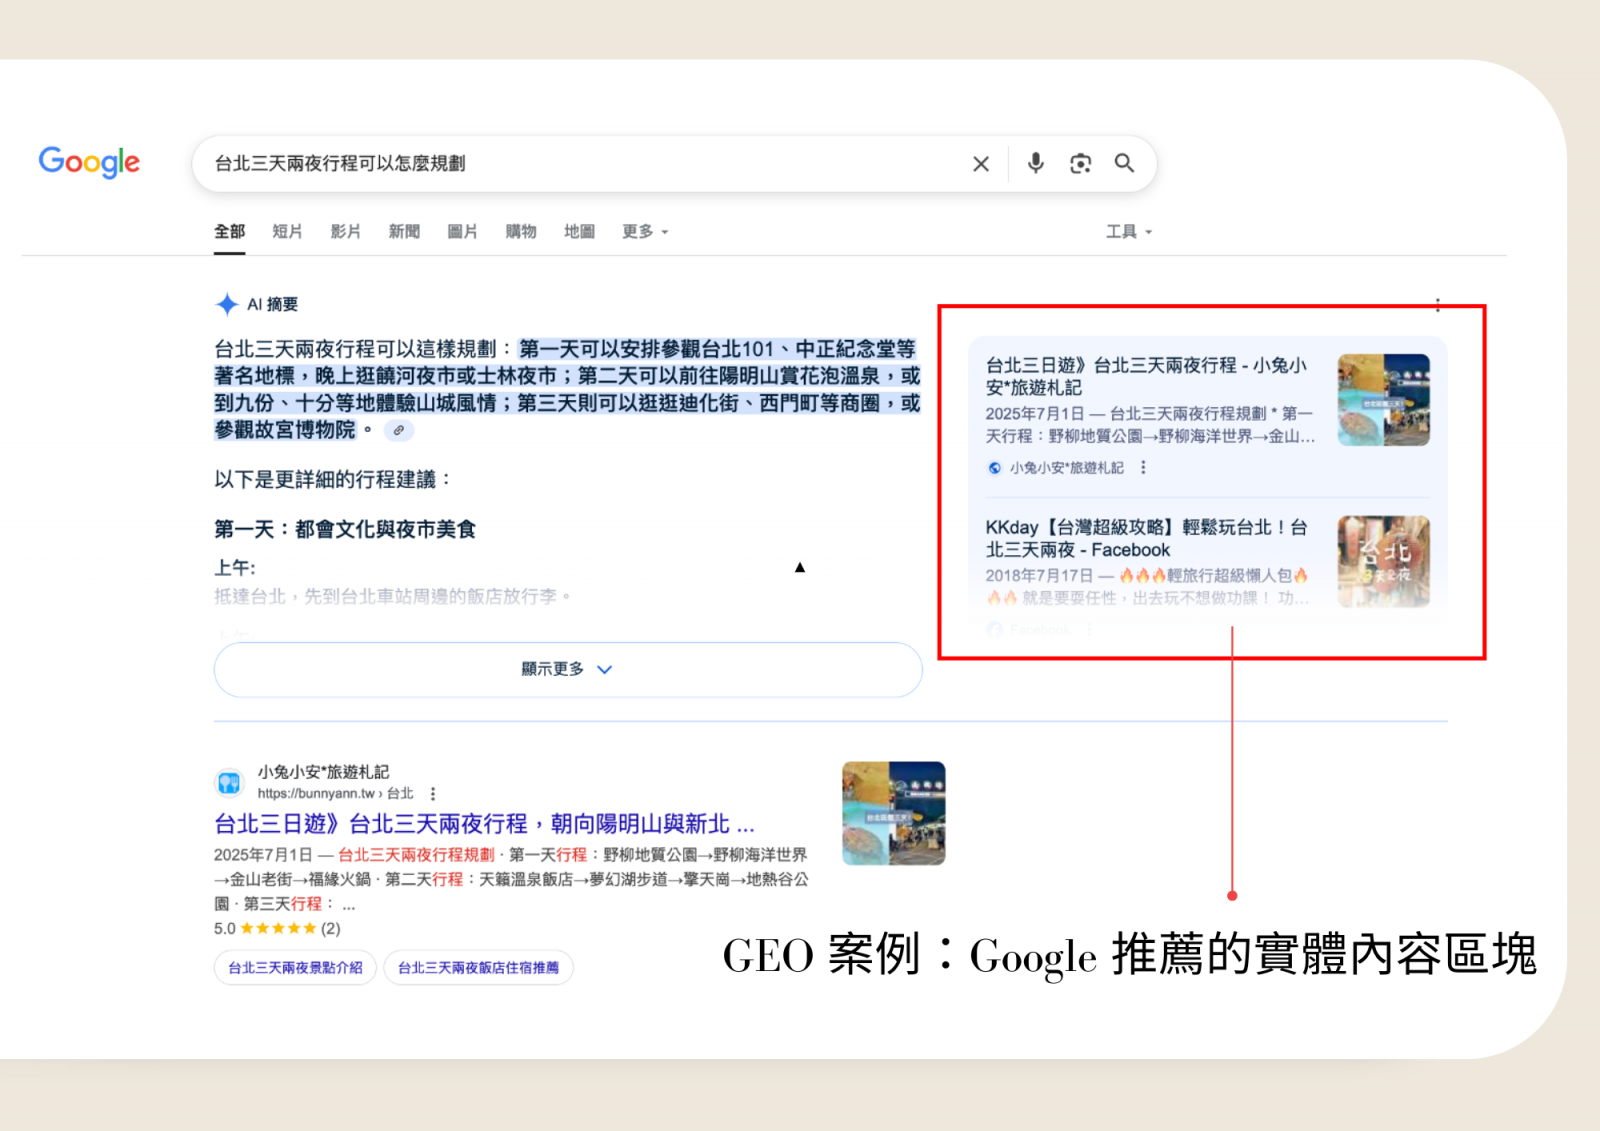Expand AI summary with 顯示更多
The width and height of the screenshot is (1600, 1131).
tap(567, 669)
